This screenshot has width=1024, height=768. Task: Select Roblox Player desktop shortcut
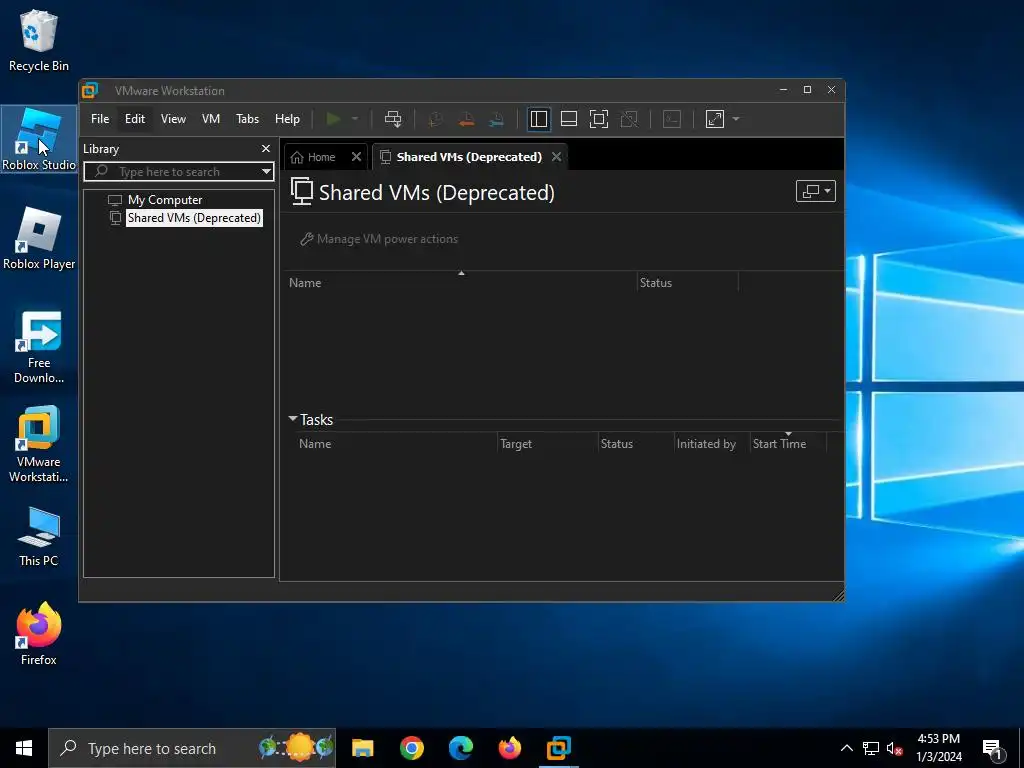point(39,238)
